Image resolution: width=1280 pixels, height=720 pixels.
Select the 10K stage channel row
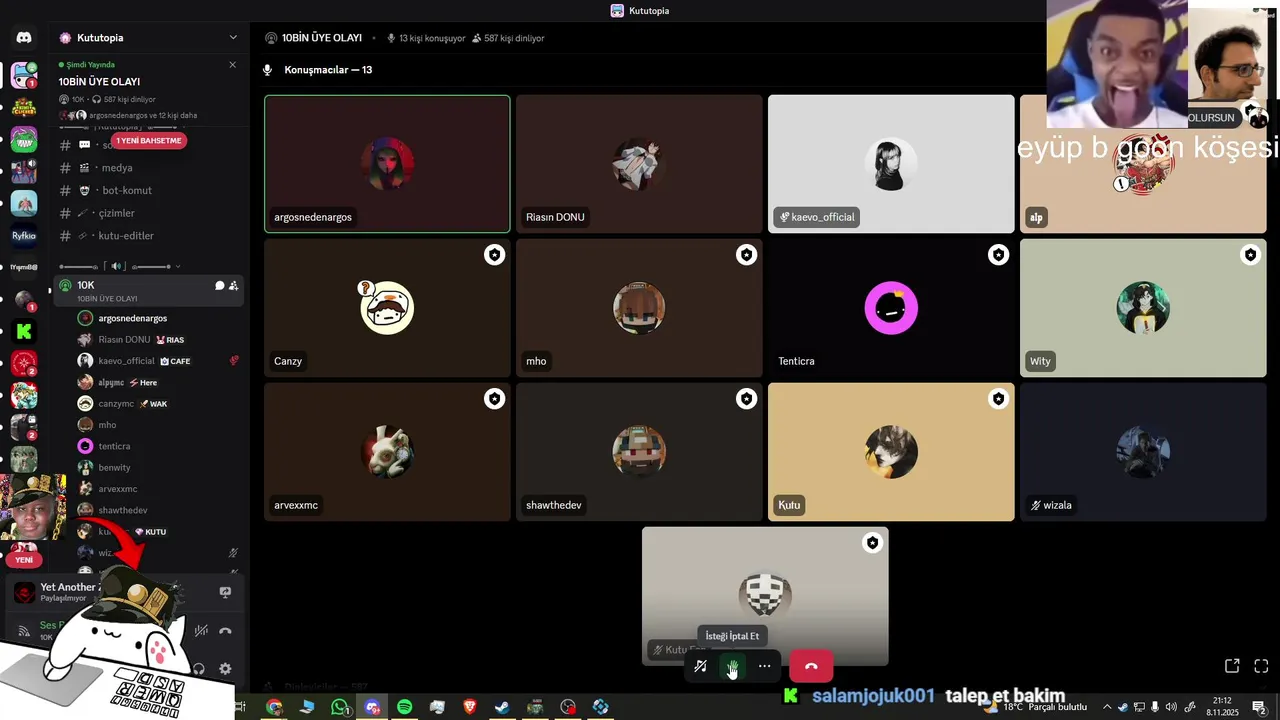[x=148, y=290]
